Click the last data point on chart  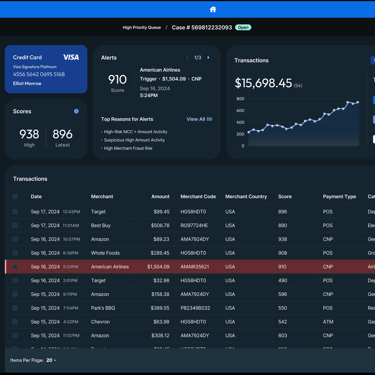point(358,102)
